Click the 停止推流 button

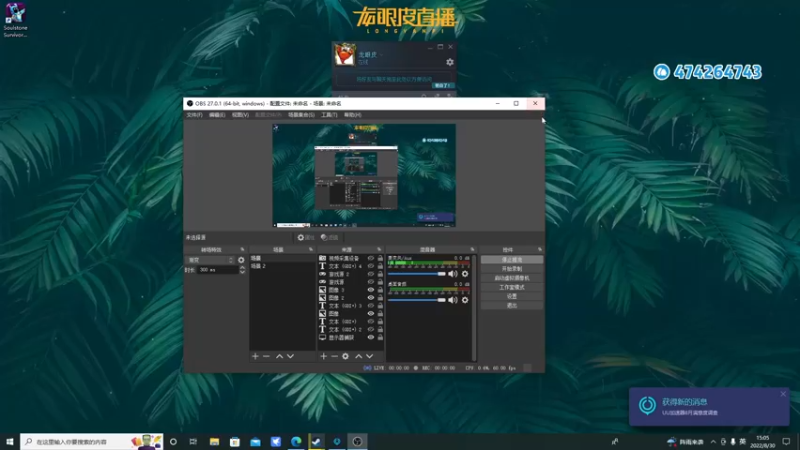(512, 260)
